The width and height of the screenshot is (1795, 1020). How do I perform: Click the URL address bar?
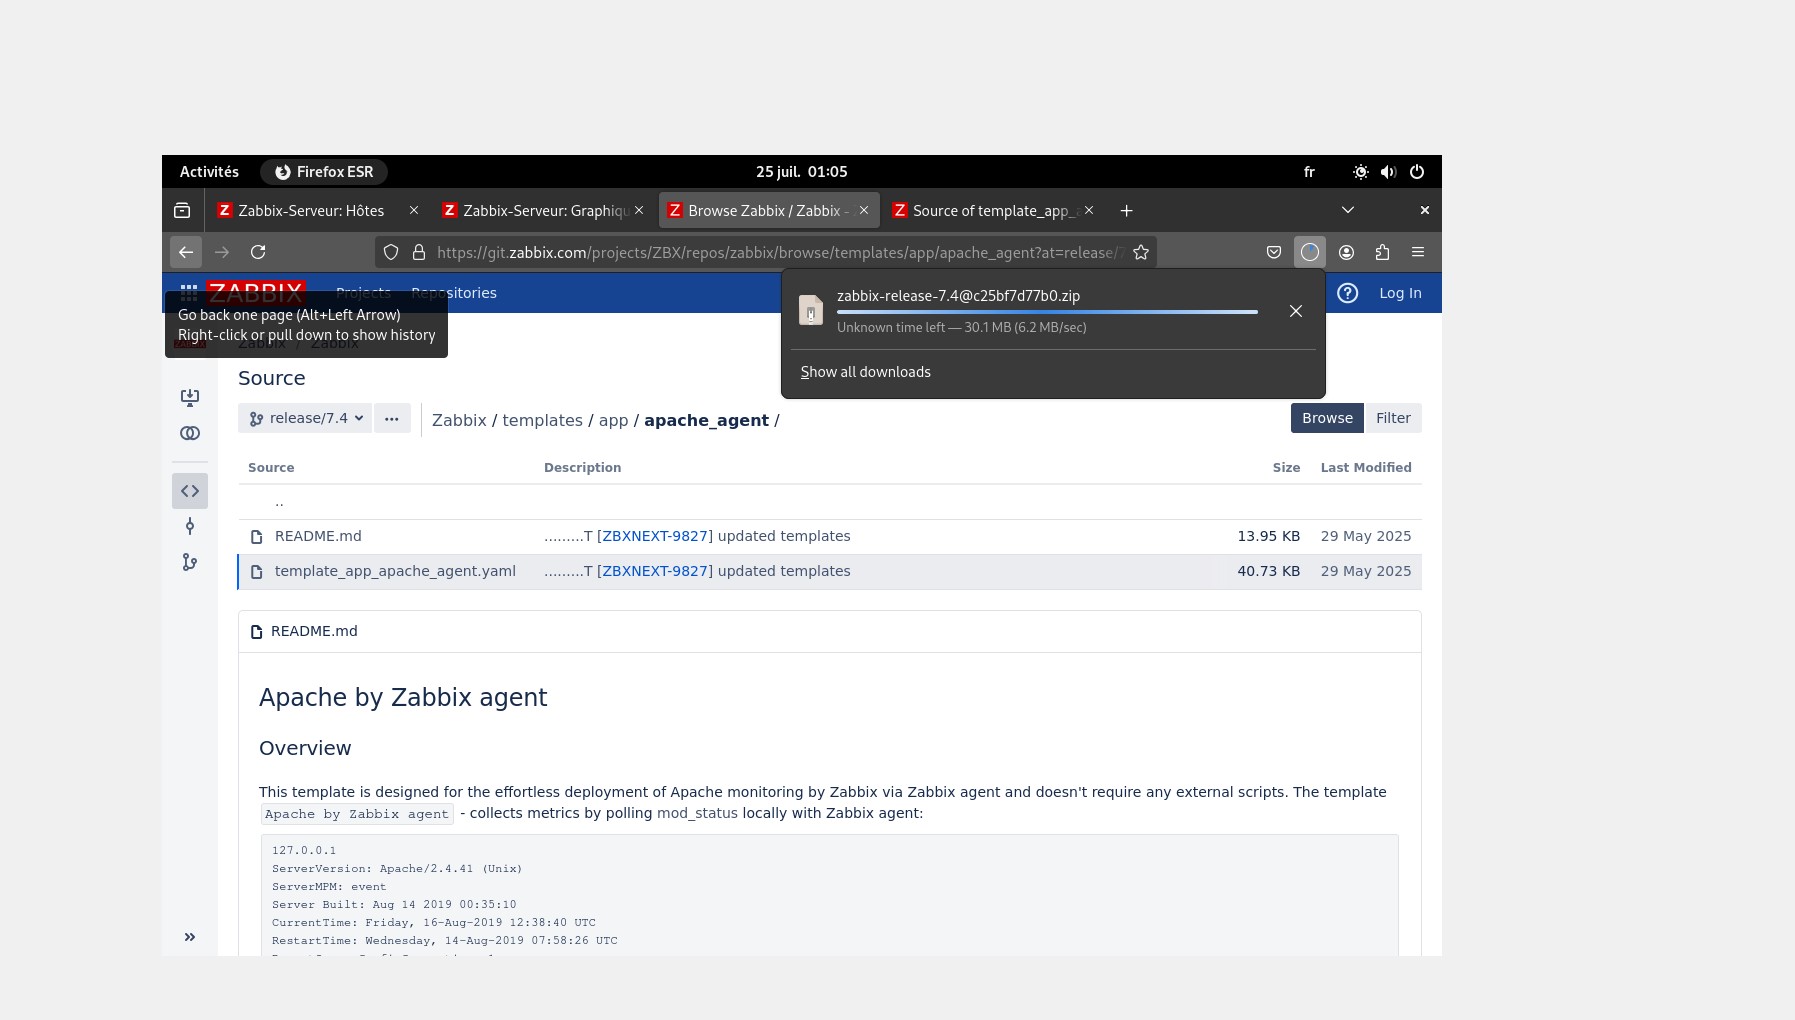click(780, 253)
